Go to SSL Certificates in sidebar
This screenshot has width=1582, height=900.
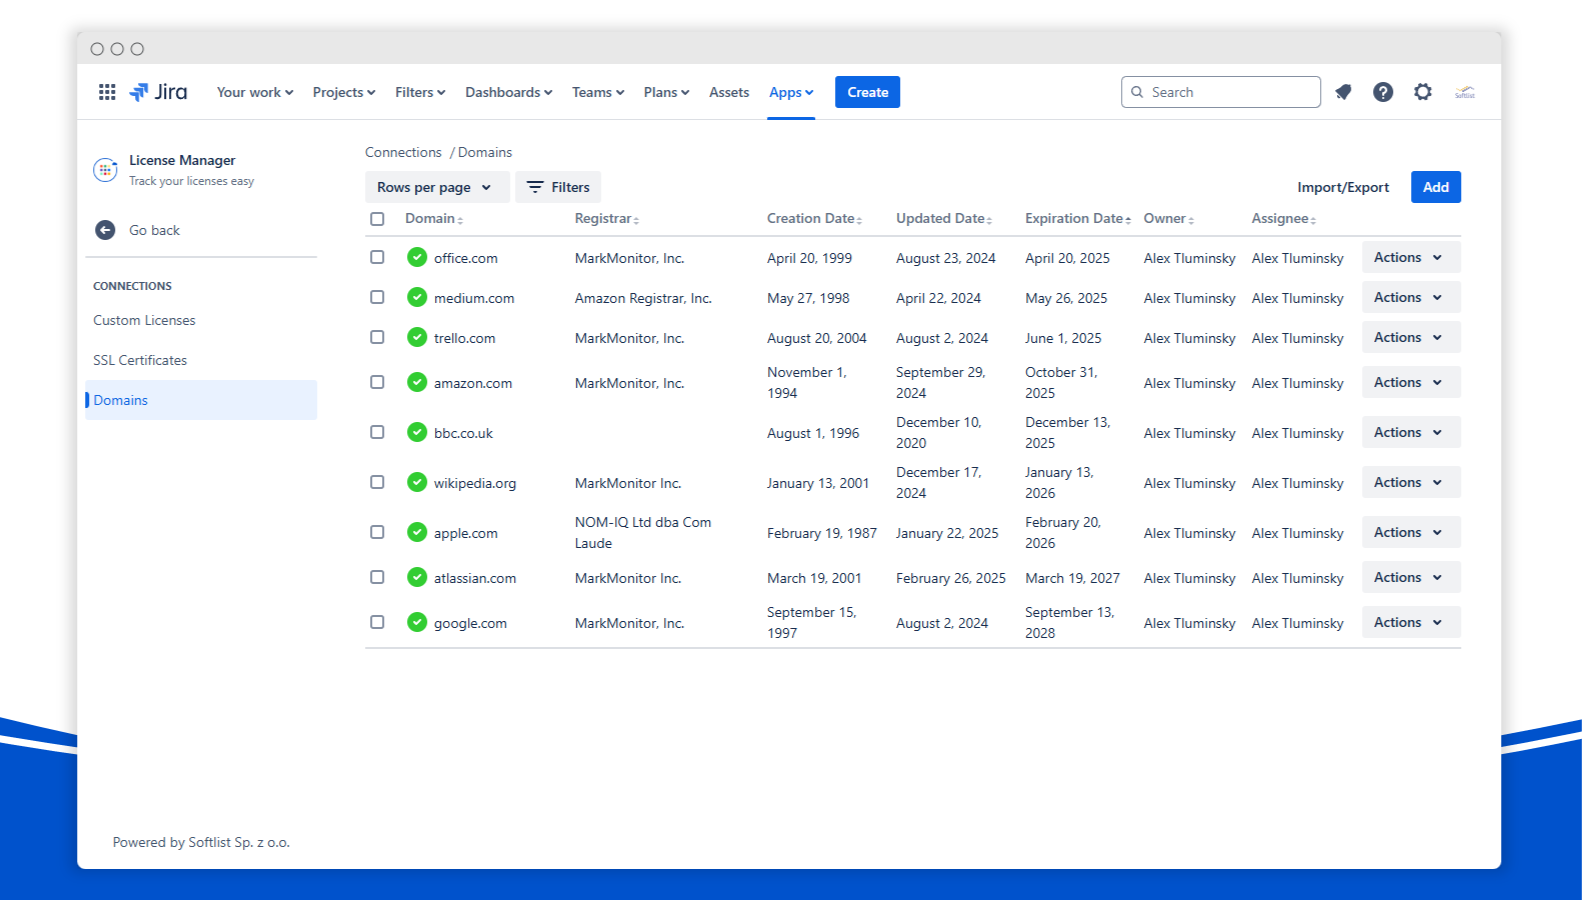tap(140, 360)
